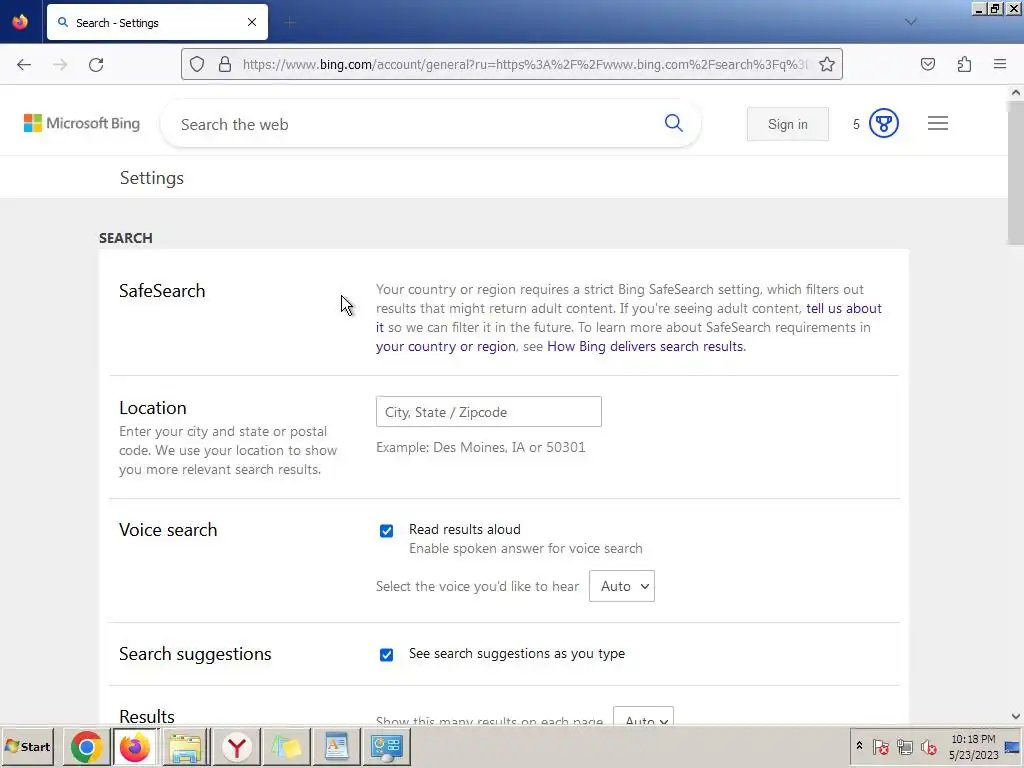Click into the Search the web box
Viewport: 1024px width, 768px height.
point(418,124)
